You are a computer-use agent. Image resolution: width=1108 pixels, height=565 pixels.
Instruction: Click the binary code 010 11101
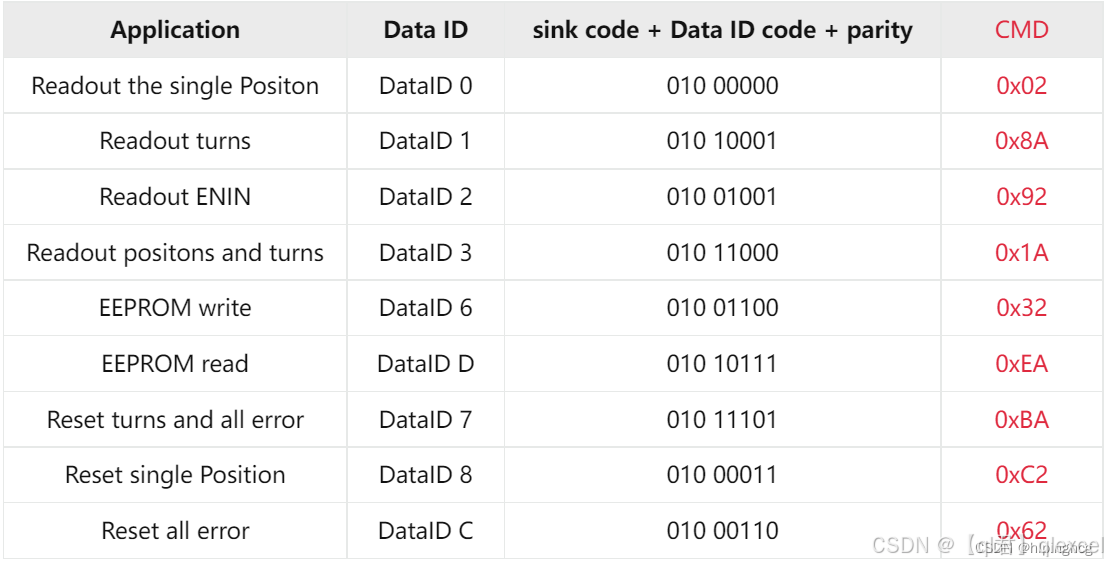[x=722, y=419]
